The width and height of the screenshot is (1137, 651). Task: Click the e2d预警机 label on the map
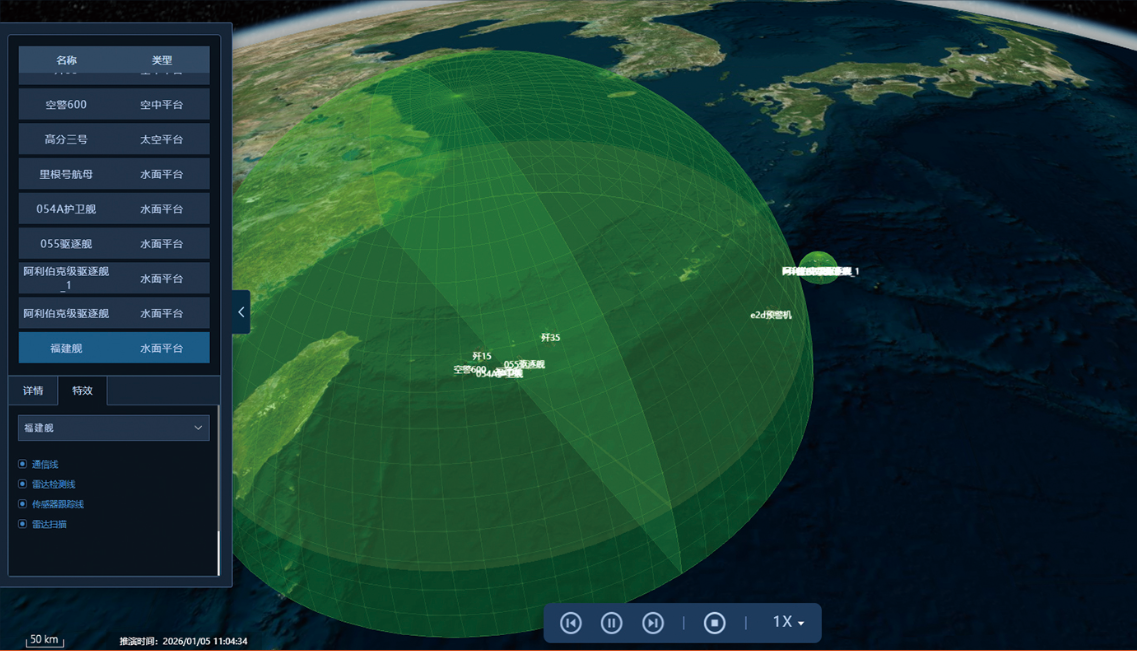[x=771, y=315]
